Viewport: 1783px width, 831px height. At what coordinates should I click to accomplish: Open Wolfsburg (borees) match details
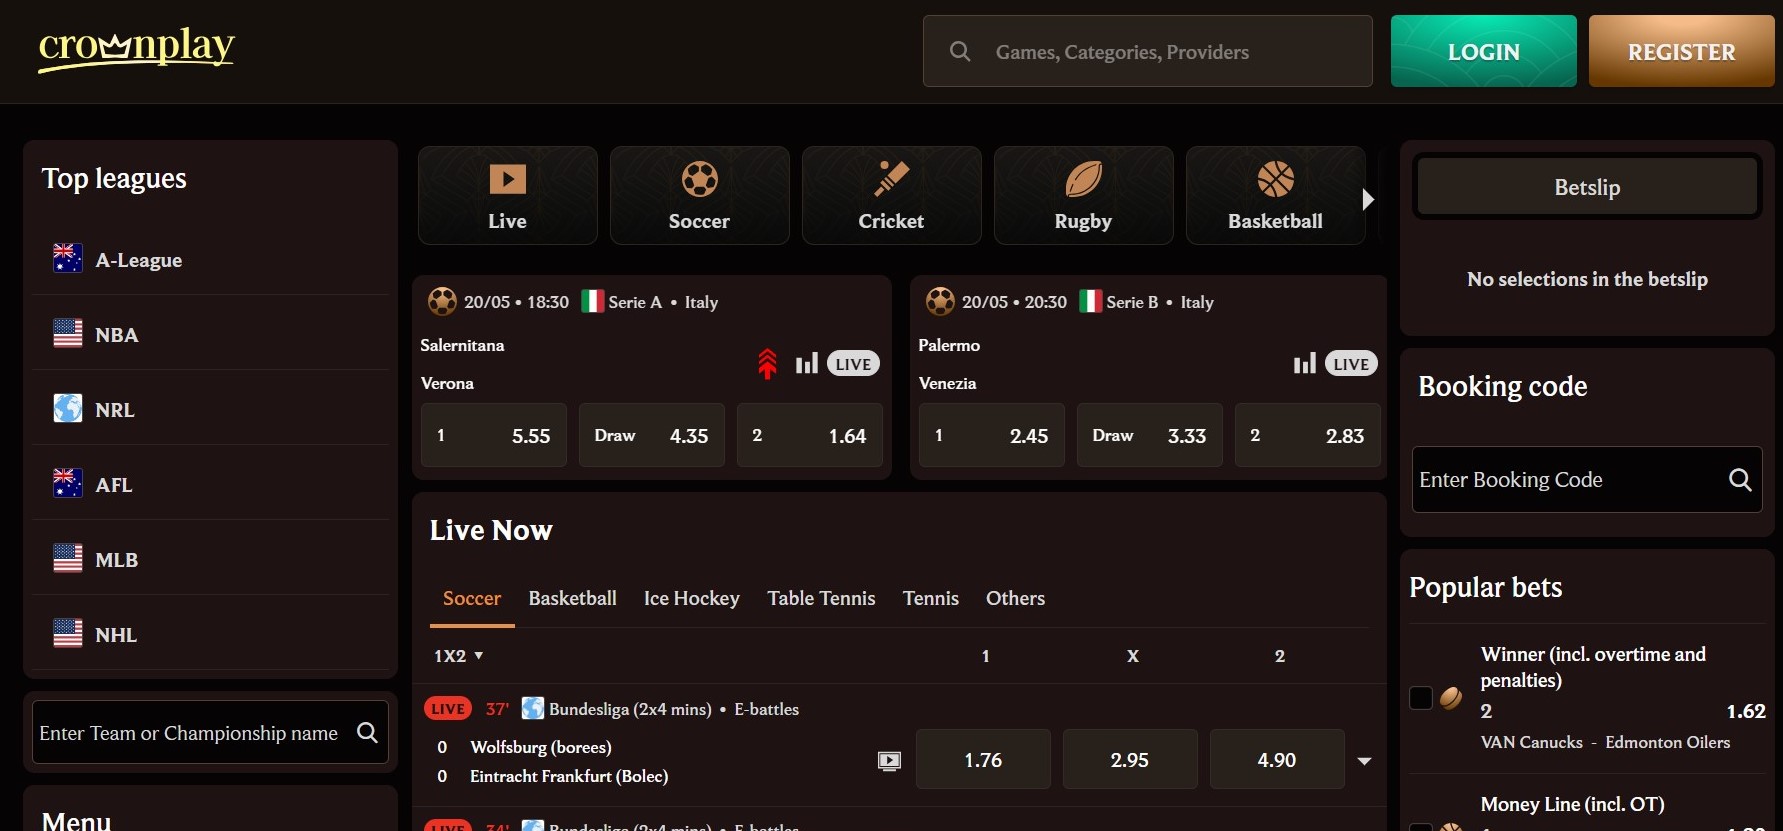[541, 747]
